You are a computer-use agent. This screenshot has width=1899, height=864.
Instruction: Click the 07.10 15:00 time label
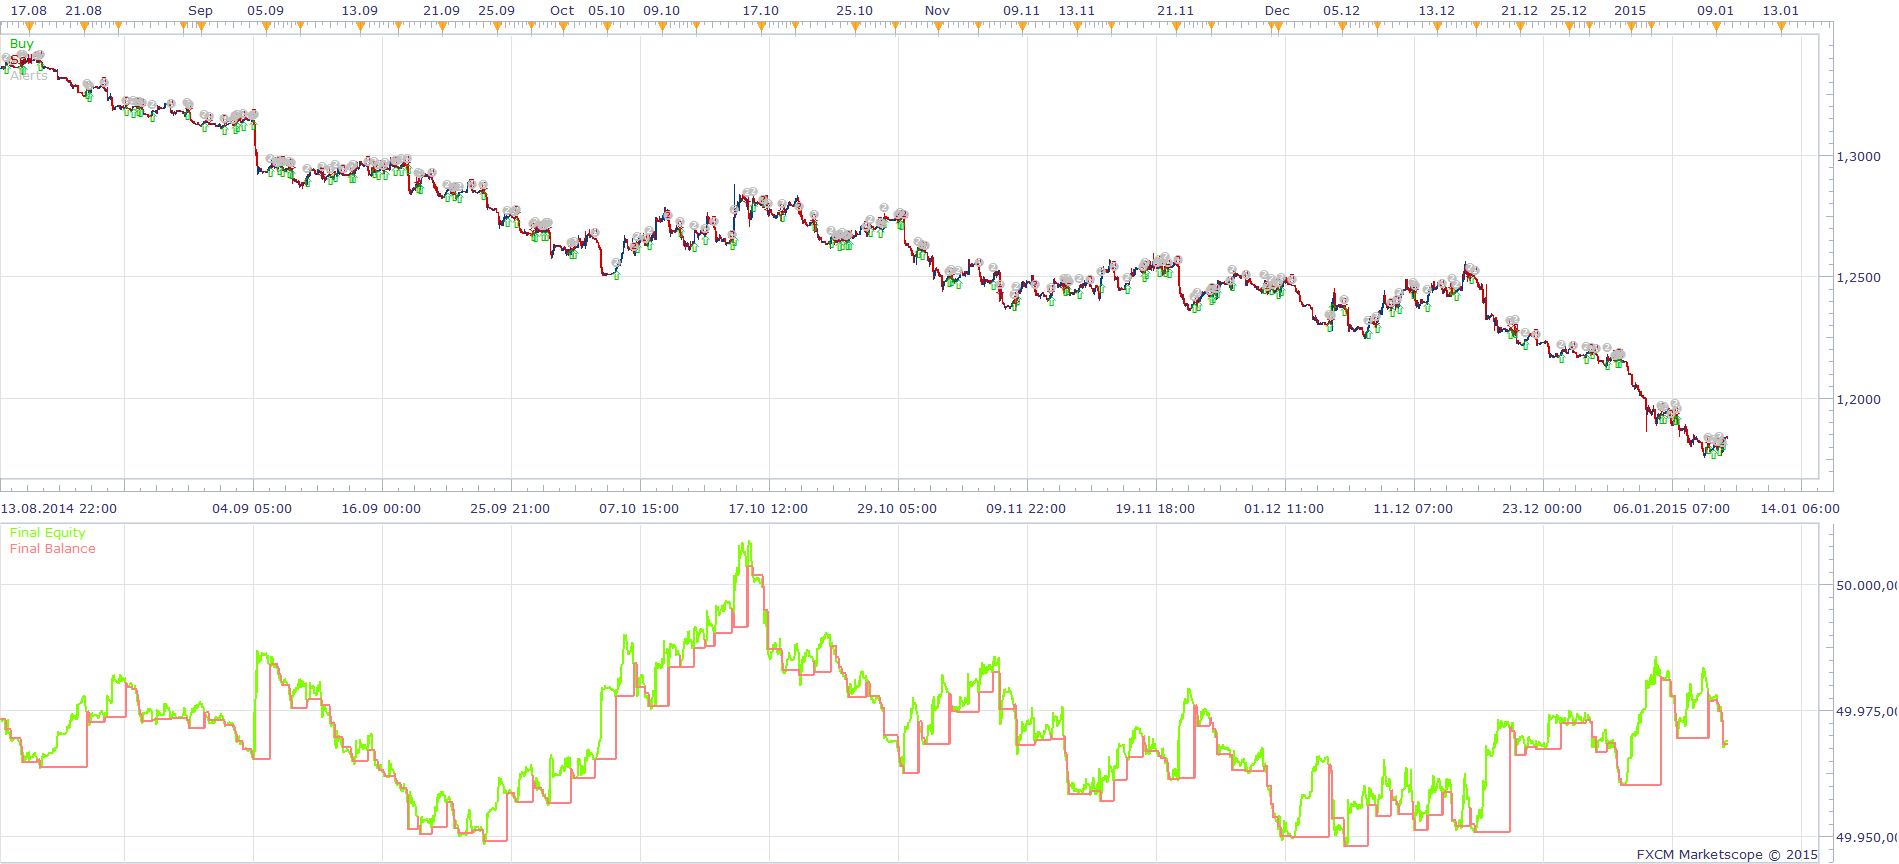[x=639, y=509]
